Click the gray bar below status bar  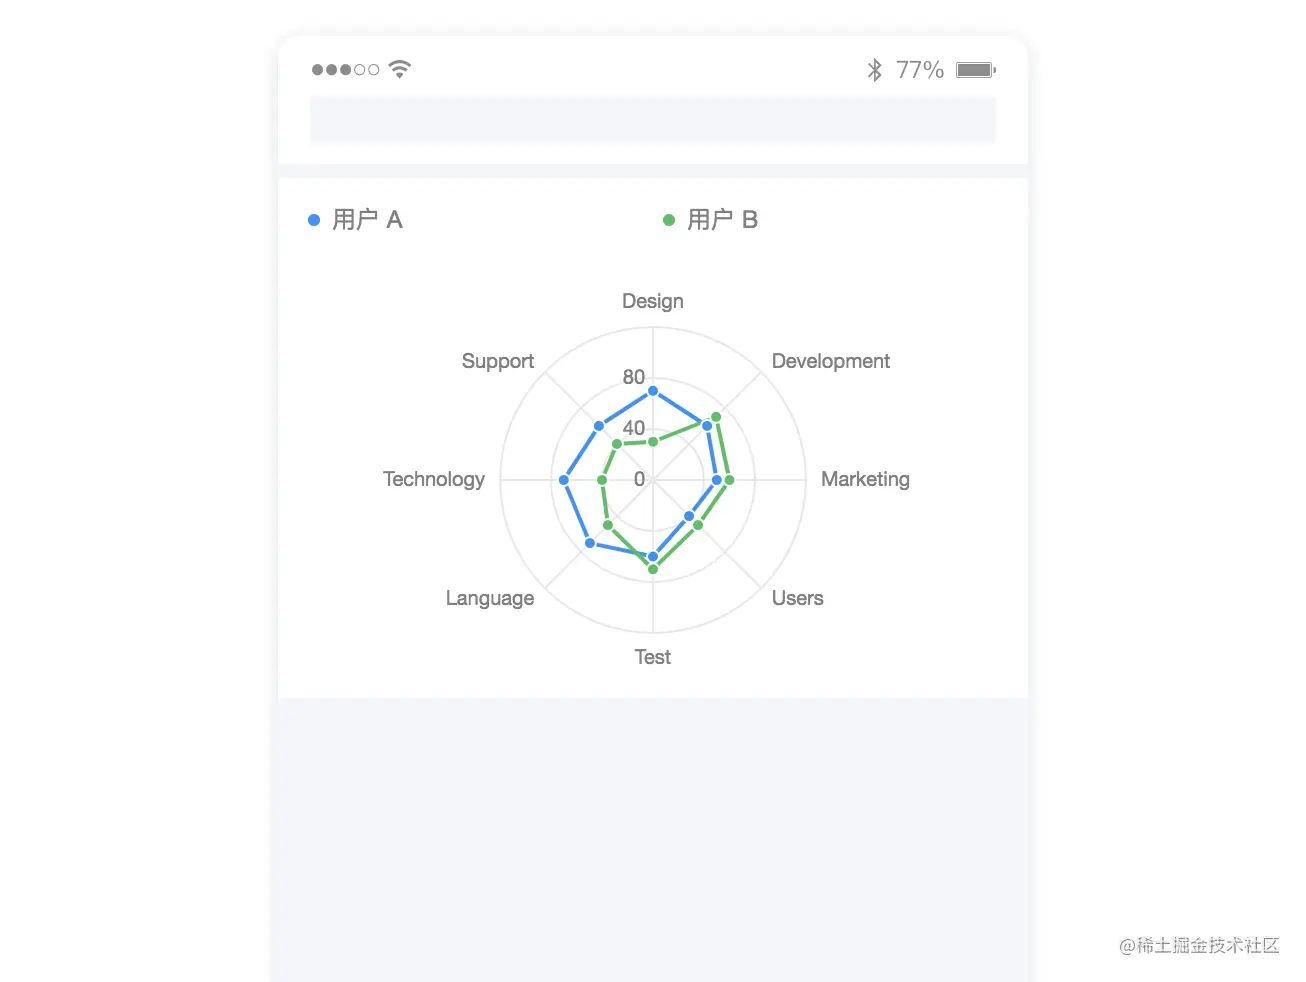coord(653,120)
